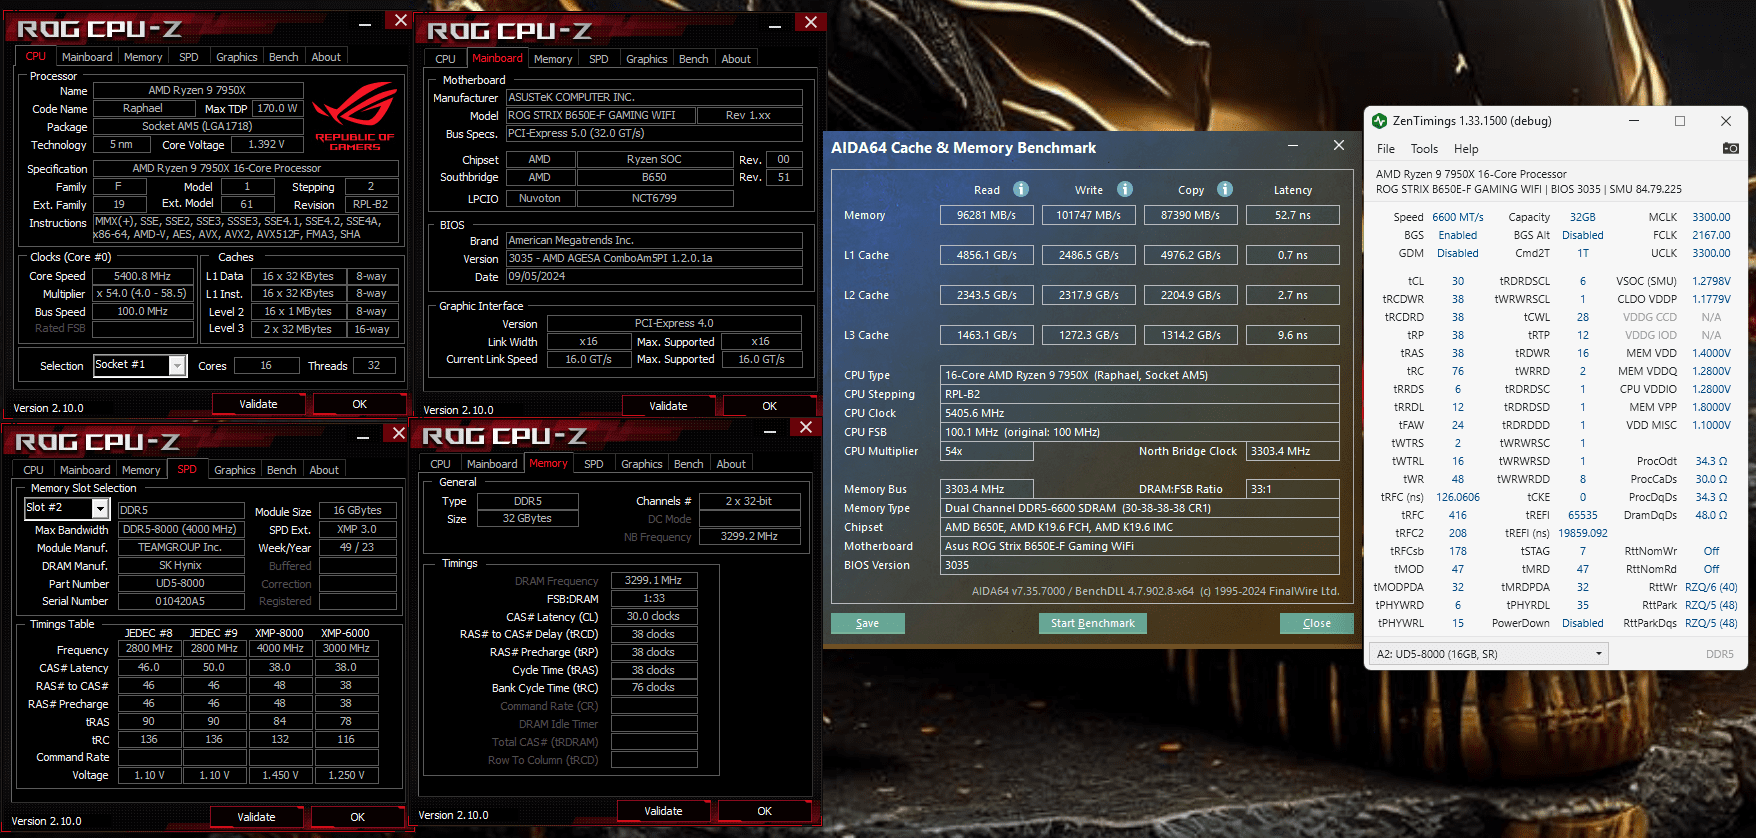Image resolution: width=1756 pixels, height=838 pixels.
Task: Click the Core Speed 5400.8 MHz field
Action: [x=142, y=276]
